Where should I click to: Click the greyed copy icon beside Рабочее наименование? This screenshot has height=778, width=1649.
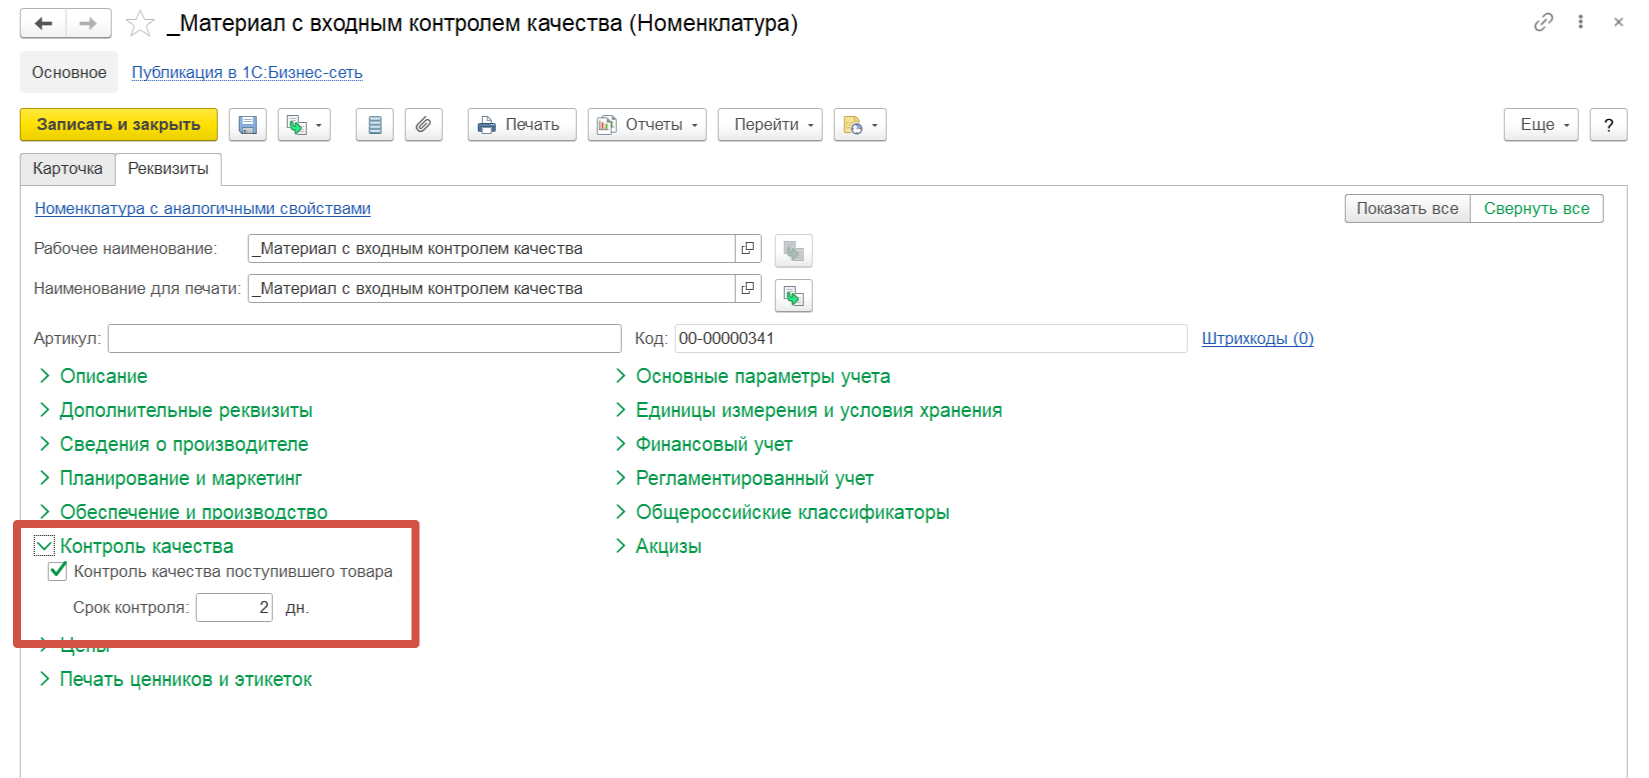point(793,251)
